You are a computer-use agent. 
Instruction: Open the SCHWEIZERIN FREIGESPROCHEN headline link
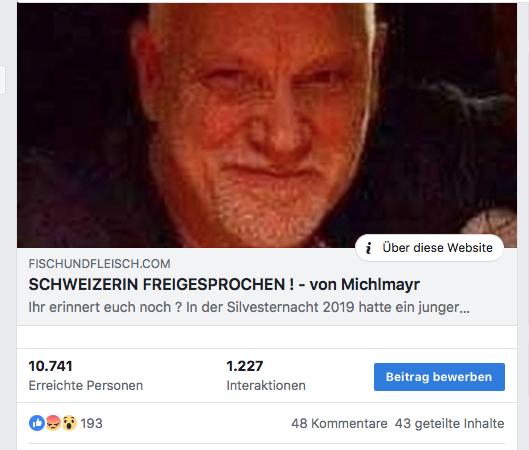coord(224,284)
